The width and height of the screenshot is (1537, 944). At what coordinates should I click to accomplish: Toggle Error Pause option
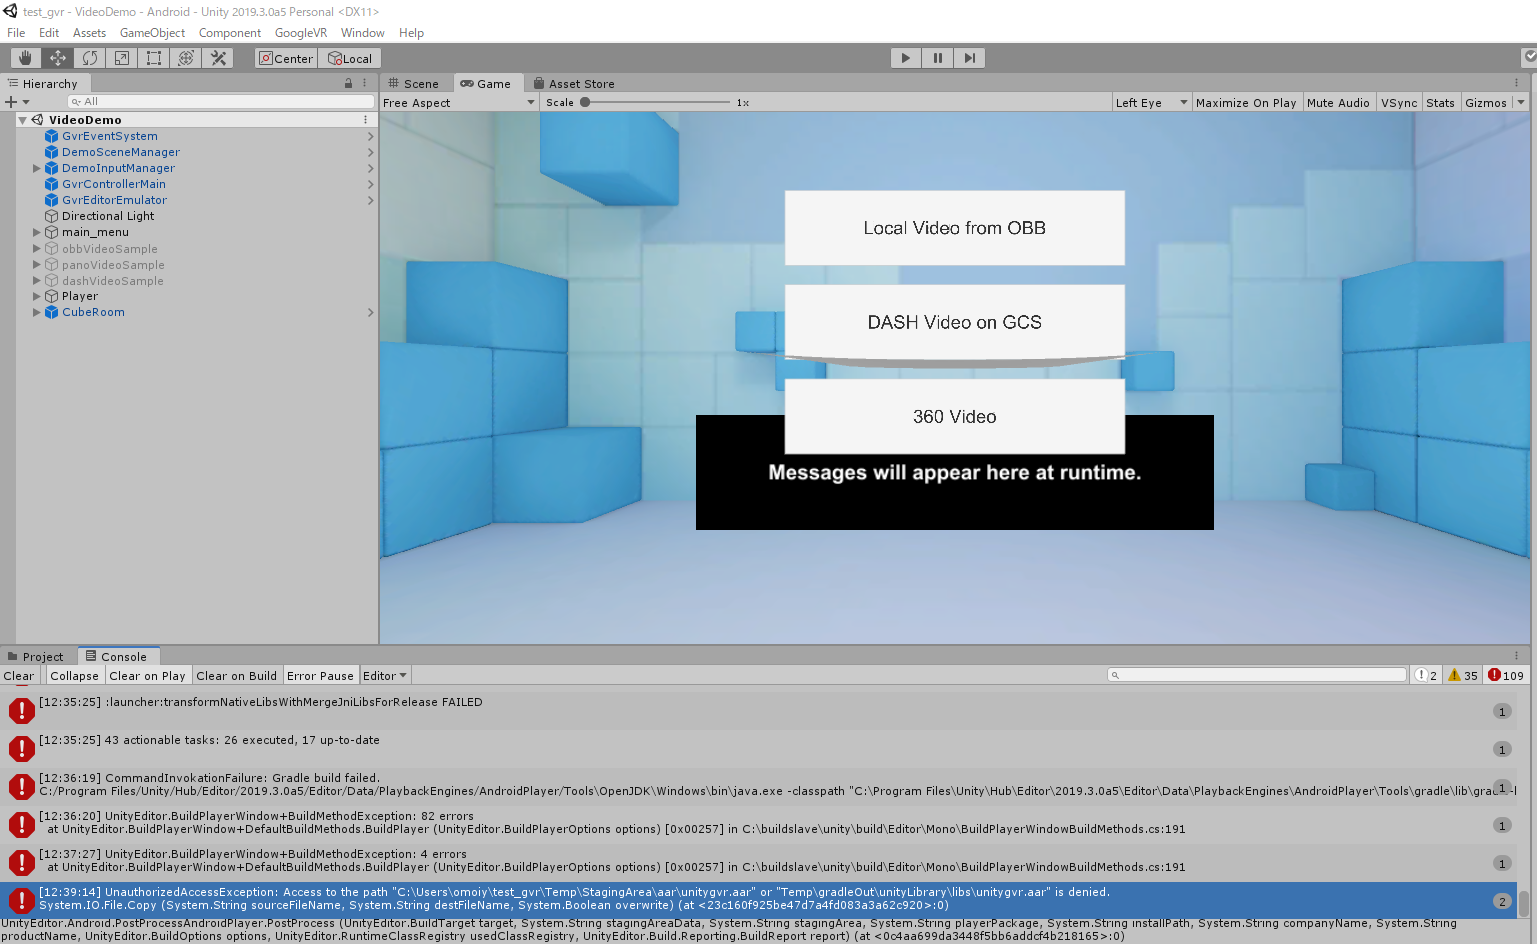320,676
